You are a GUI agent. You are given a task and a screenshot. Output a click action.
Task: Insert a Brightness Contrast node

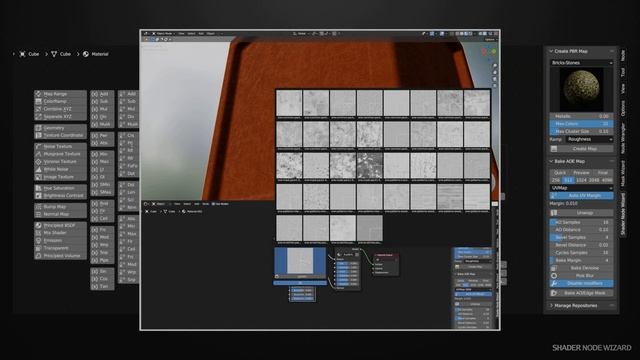[x=60, y=196]
